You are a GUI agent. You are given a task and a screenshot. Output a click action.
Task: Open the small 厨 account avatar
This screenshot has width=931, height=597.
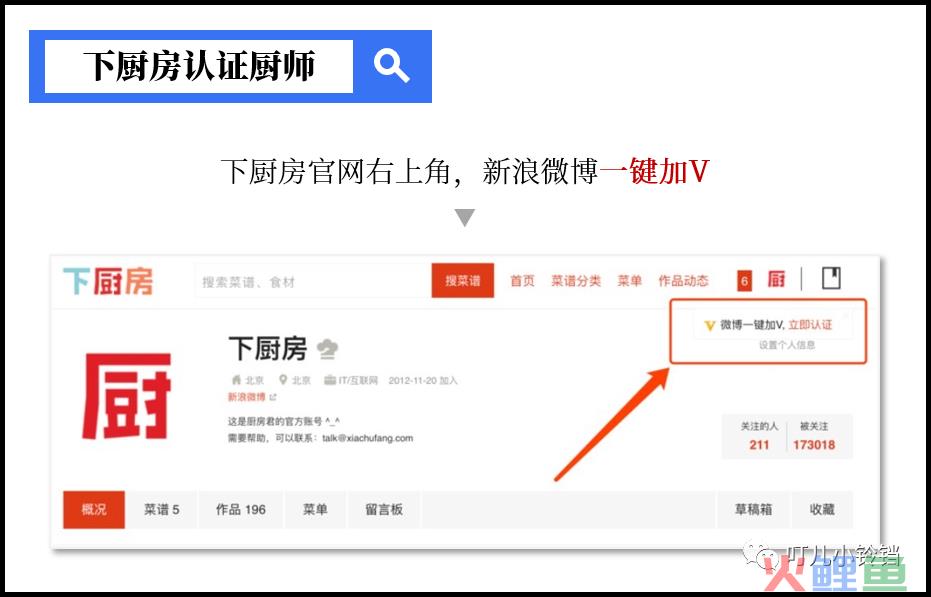point(776,279)
